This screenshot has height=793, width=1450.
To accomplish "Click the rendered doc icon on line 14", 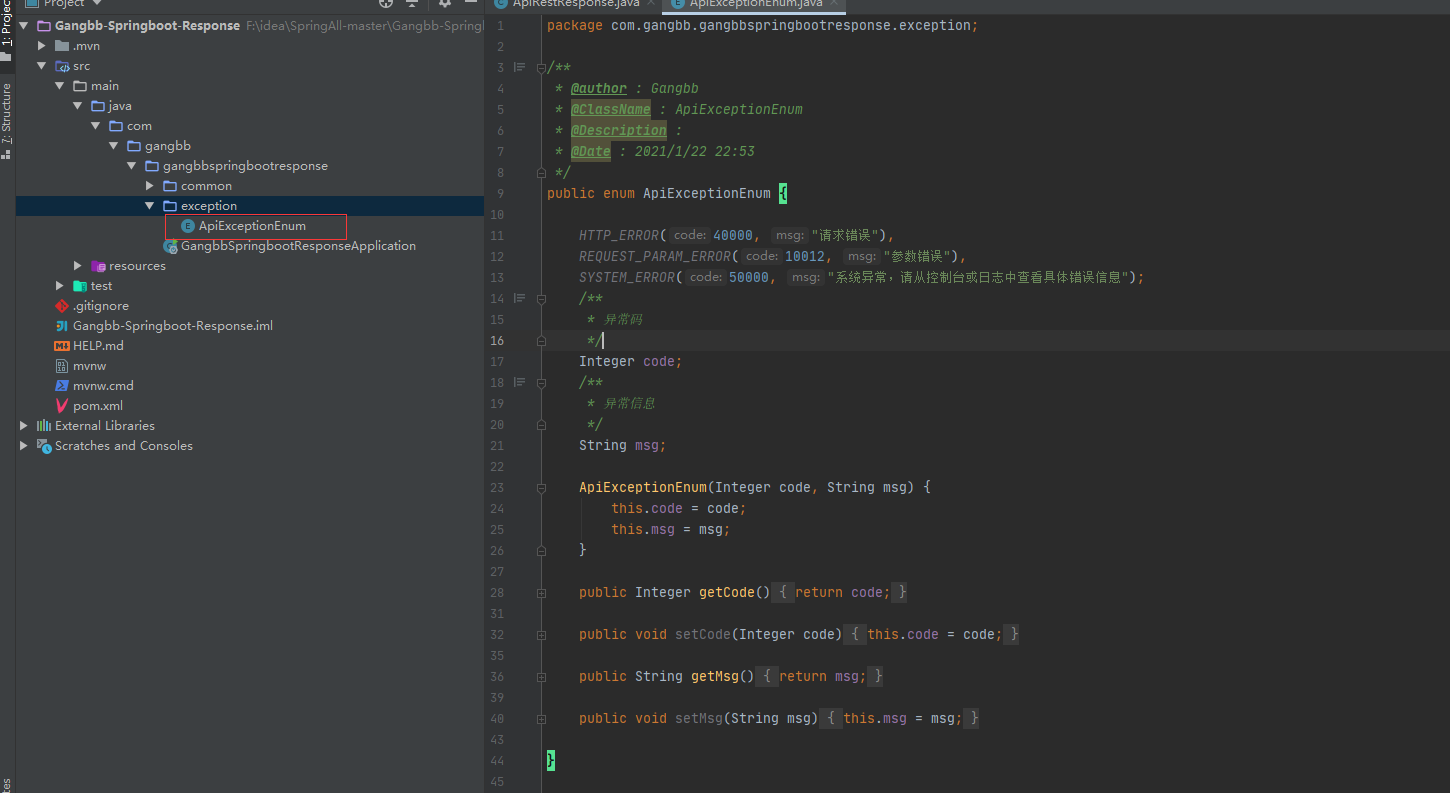I will point(519,298).
